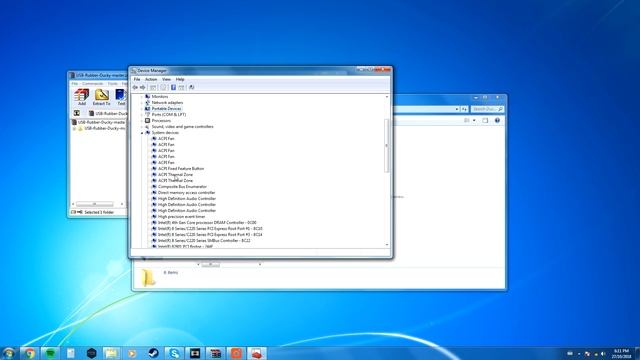Viewport: 640px width, 360px height.
Task: Go back in Device Manager toolbar
Action: pos(135,87)
